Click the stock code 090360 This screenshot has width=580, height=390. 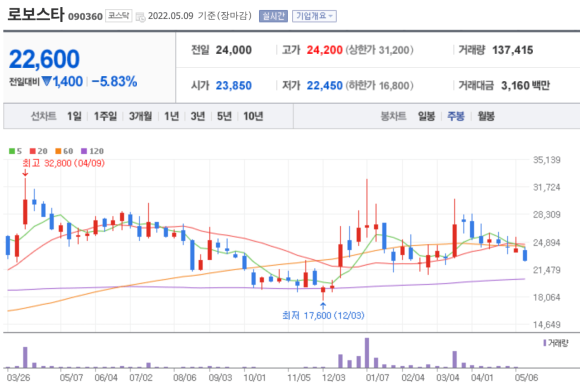point(85,17)
